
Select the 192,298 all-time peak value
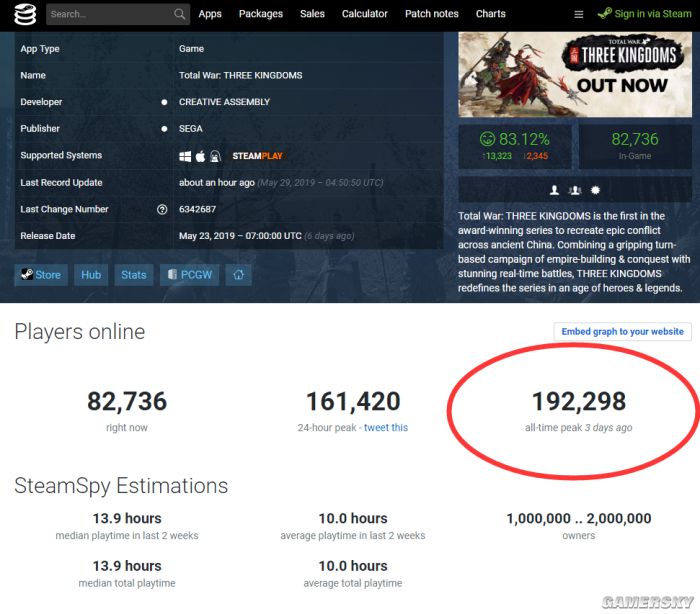(579, 401)
